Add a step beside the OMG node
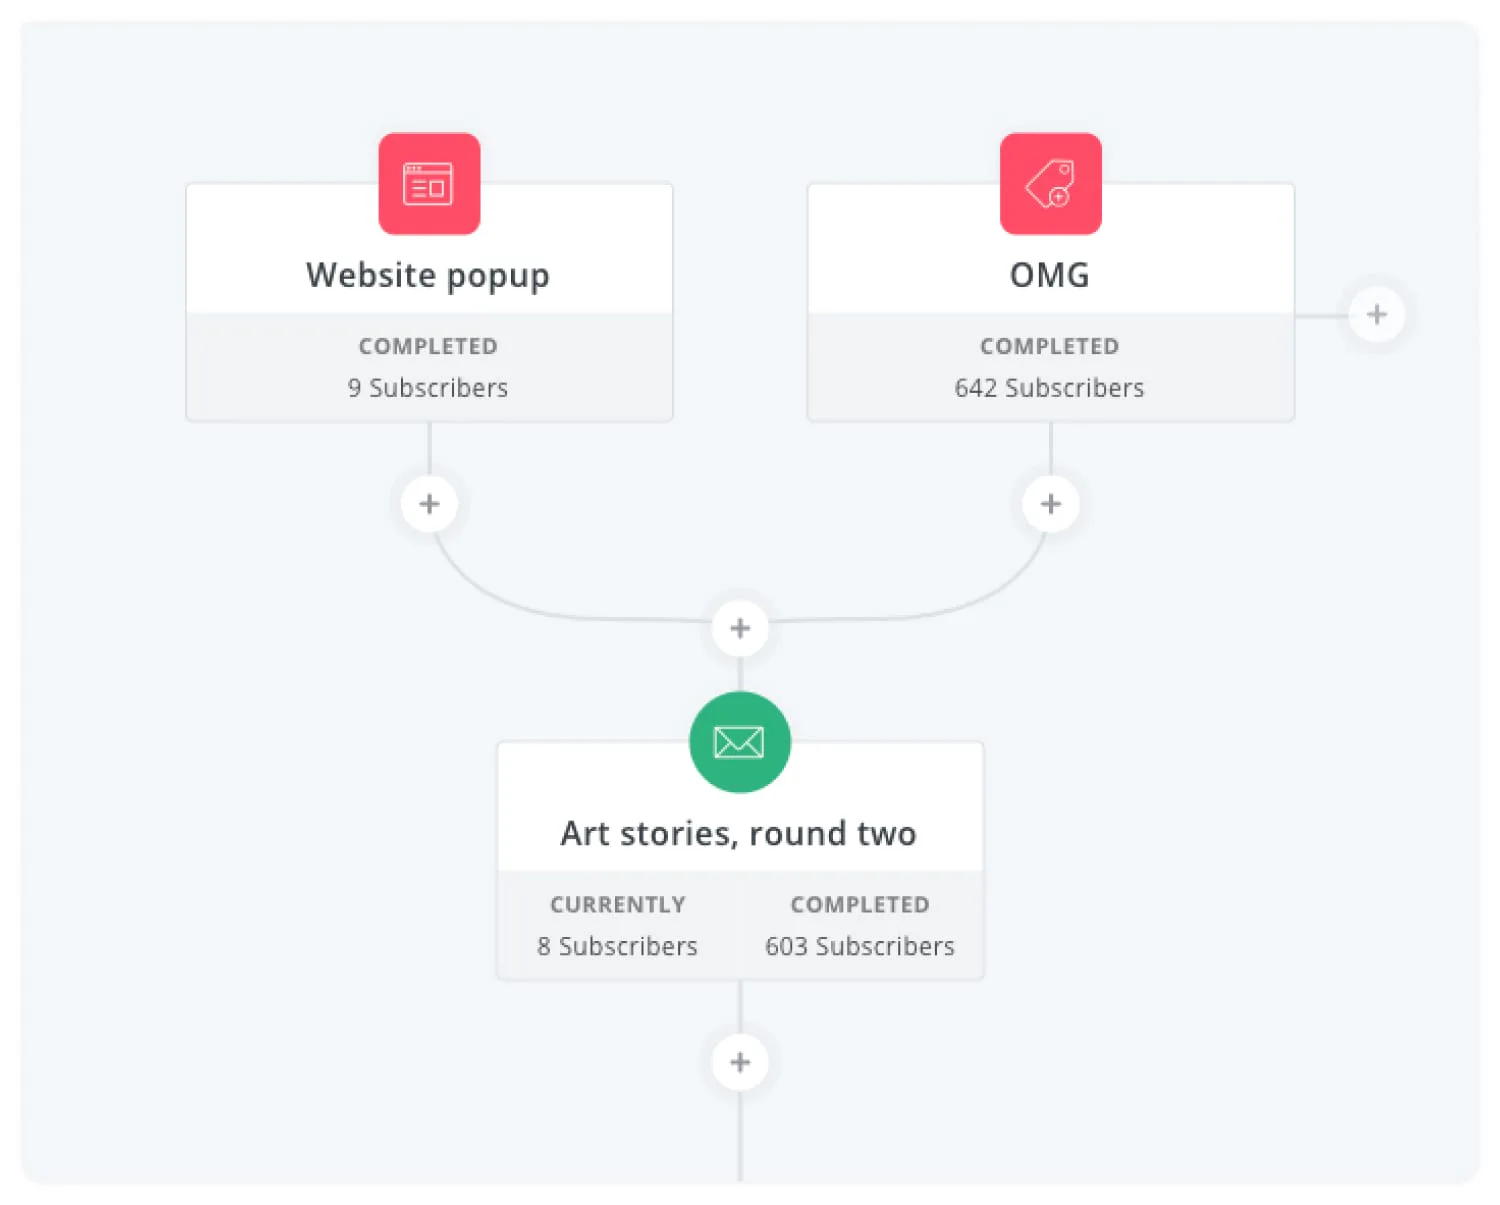This screenshot has height=1205, width=1500. pos(1377,314)
